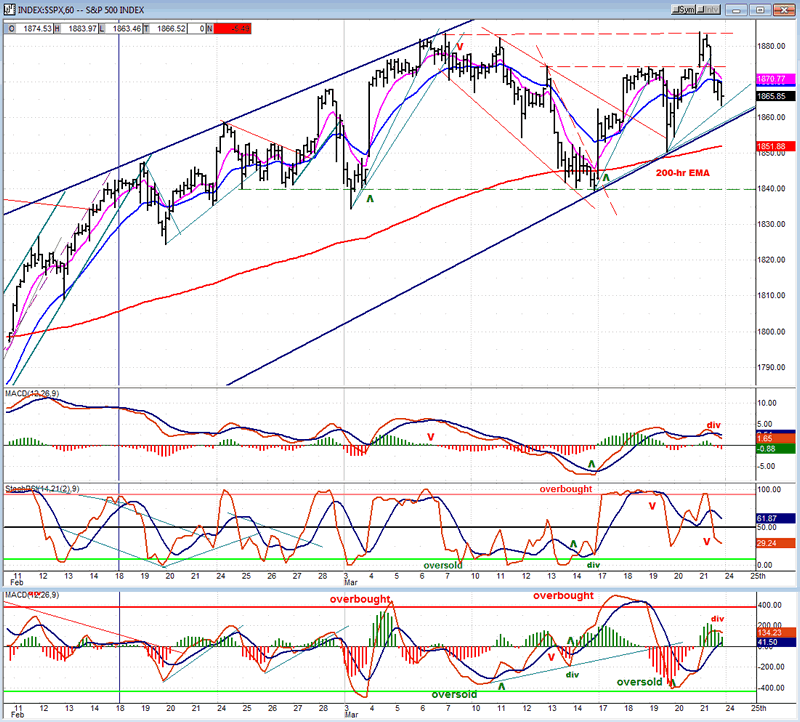
Task: Click the High price field showing 1883.97
Action: click(x=79, y=29)
